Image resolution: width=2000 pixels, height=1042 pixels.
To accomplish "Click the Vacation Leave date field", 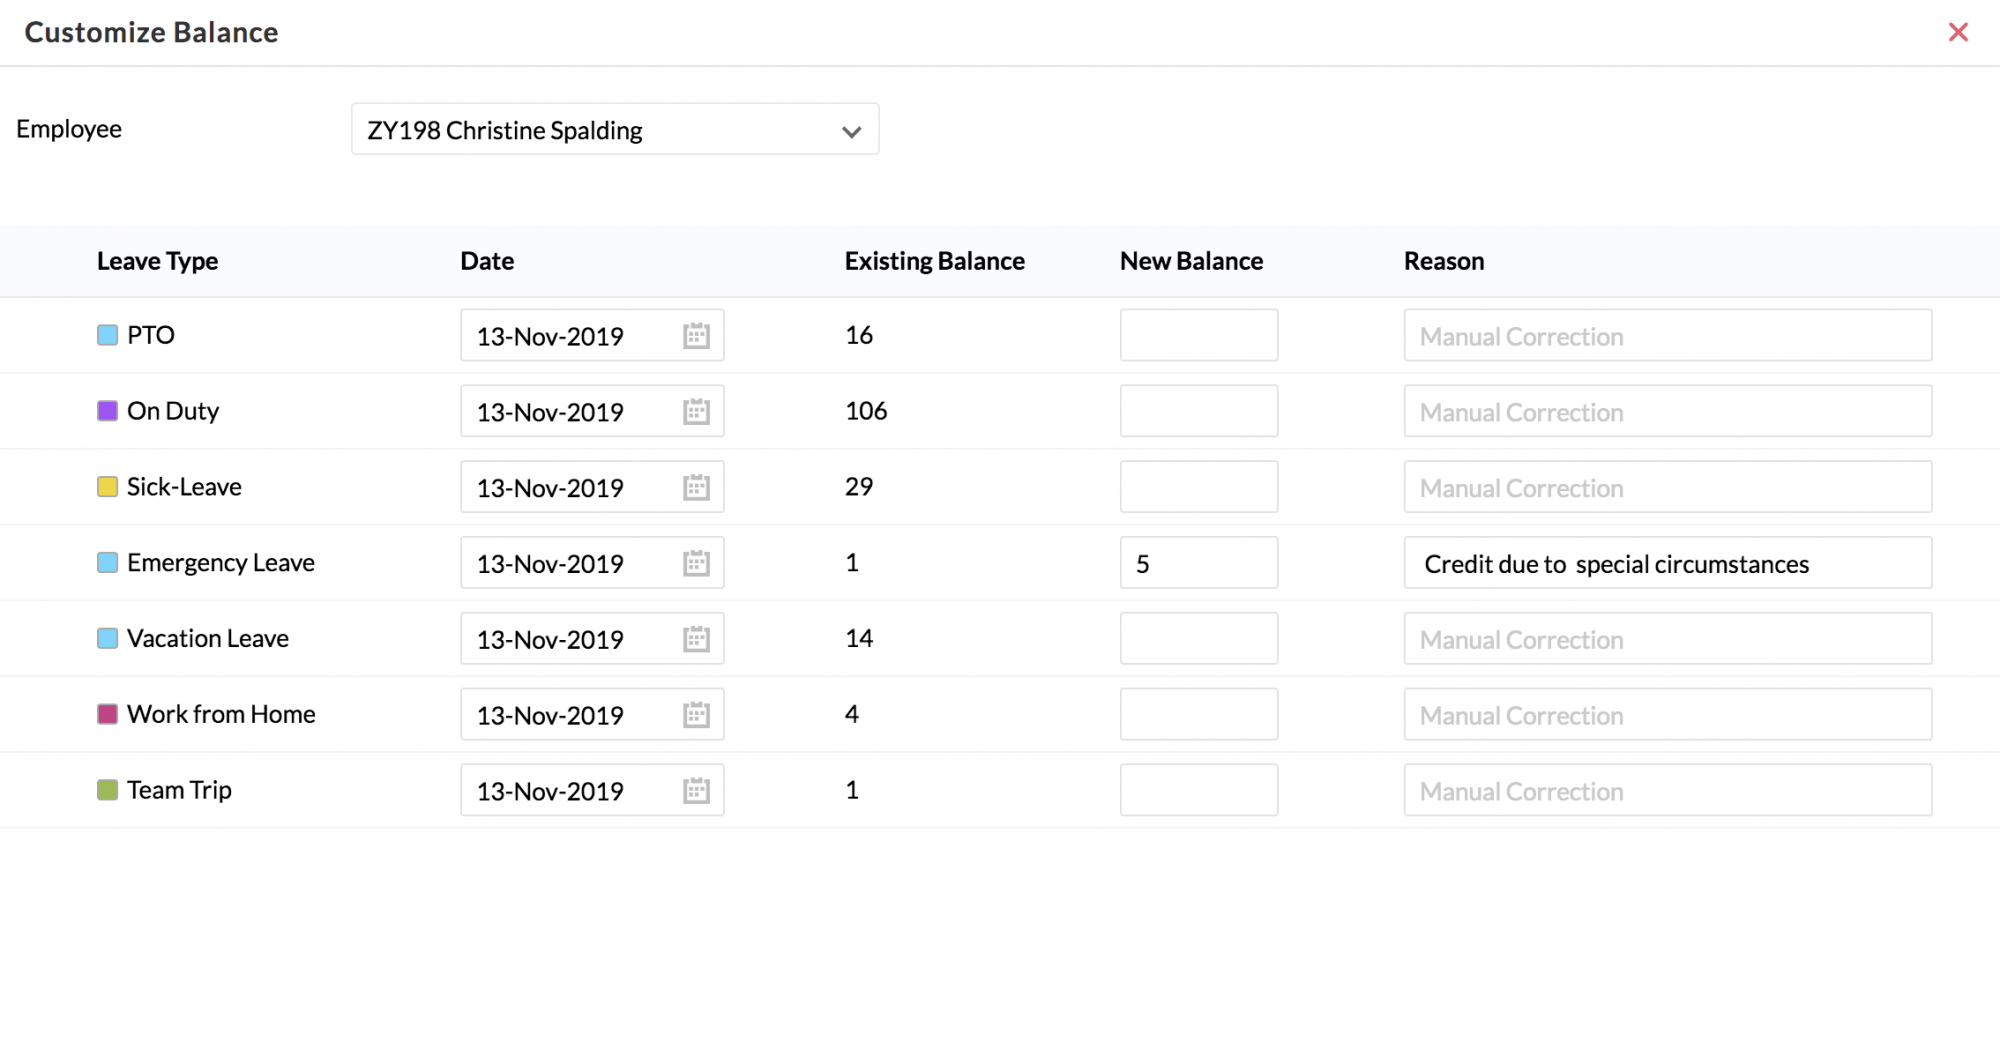I will point(570,639).
